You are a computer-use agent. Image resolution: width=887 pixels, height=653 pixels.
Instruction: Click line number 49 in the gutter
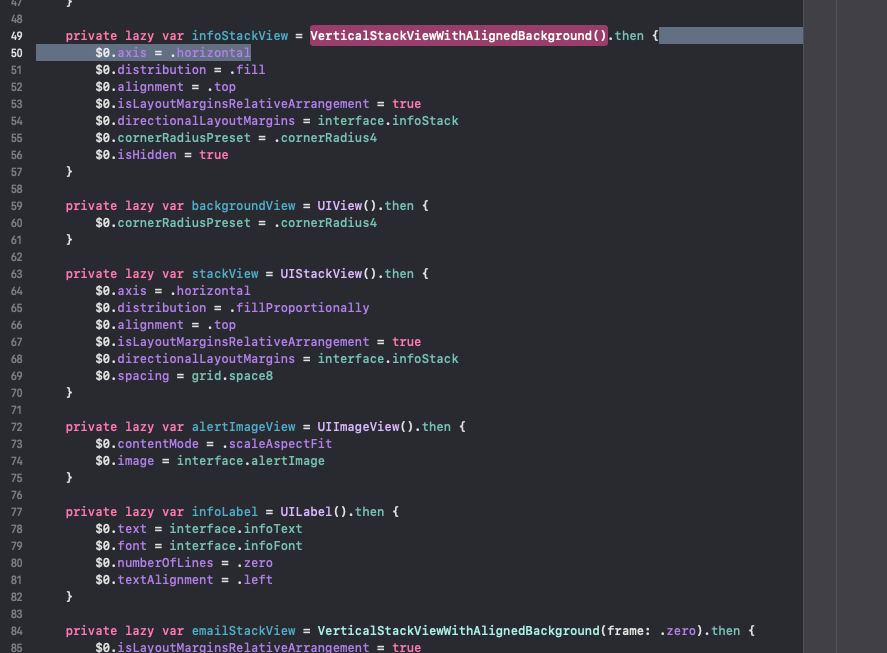(x=16, y=36)
